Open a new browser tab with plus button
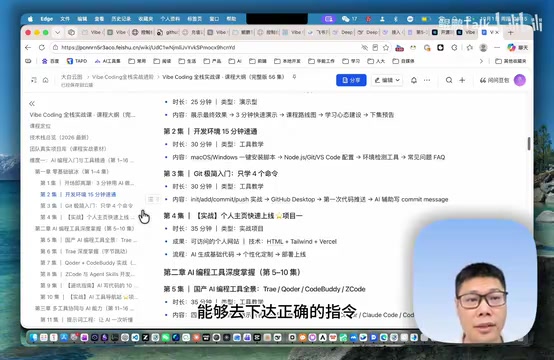This screenshot has width=554, height=360. pos(510,33)
